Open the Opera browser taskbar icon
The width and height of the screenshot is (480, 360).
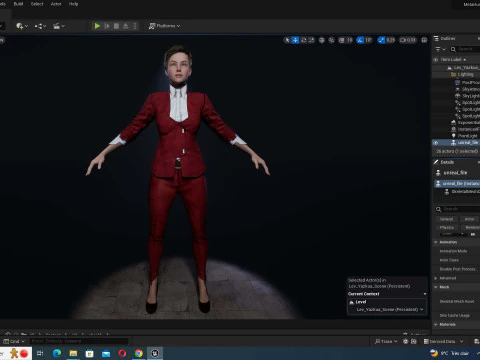(x=122, y=353)
